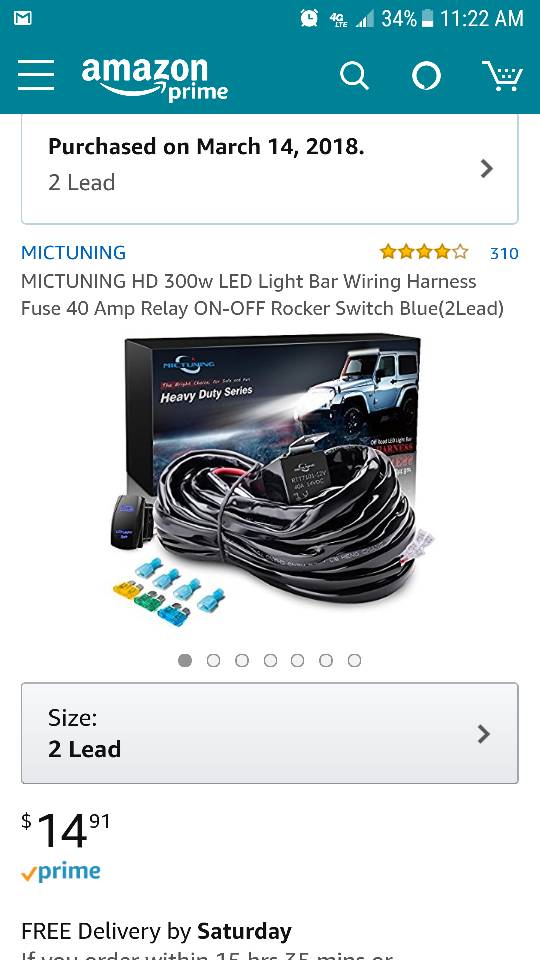Select the second image carousel dot
The height and width of the screenshot is (960, 540).
coord(213,661)
